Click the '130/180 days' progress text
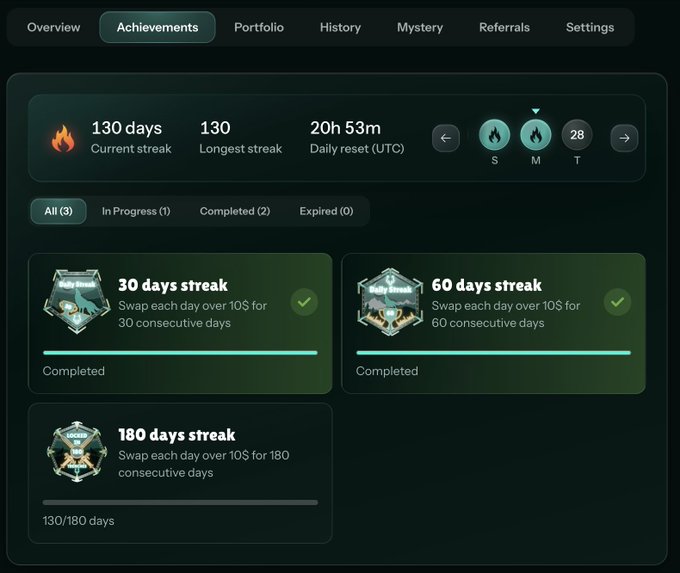The height and width of the screenshot is (573, 680). [x=78, y=521]
